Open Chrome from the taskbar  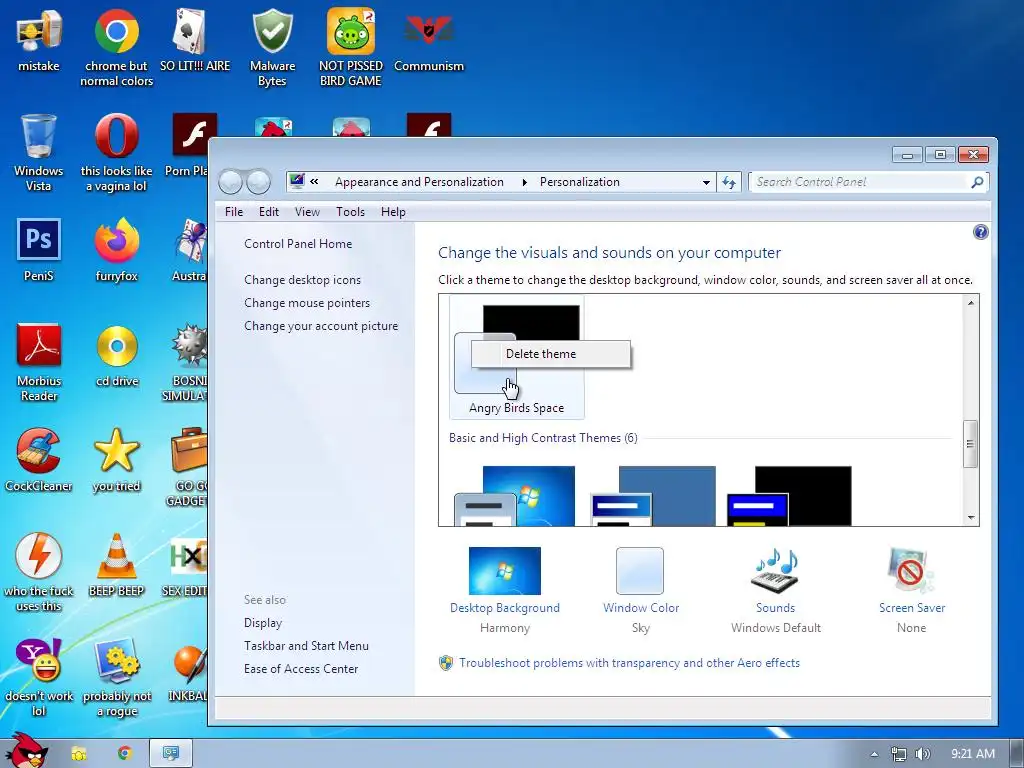(125, 754)
